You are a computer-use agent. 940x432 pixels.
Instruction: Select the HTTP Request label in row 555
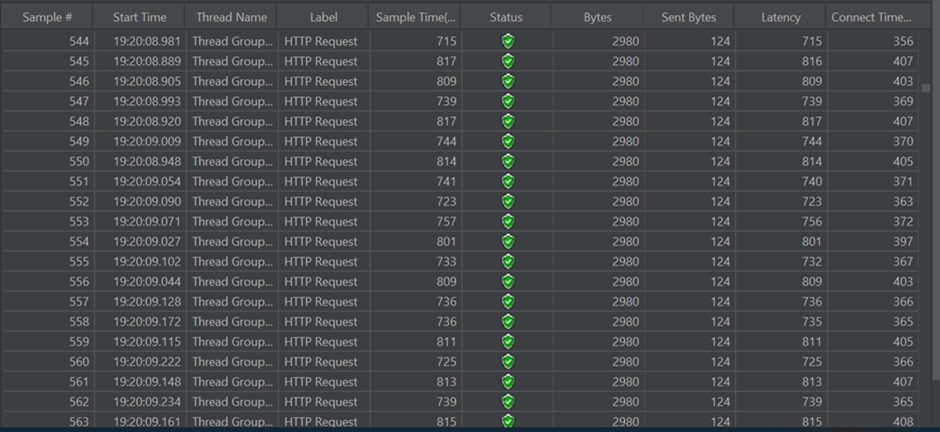[x=321, y=261]
